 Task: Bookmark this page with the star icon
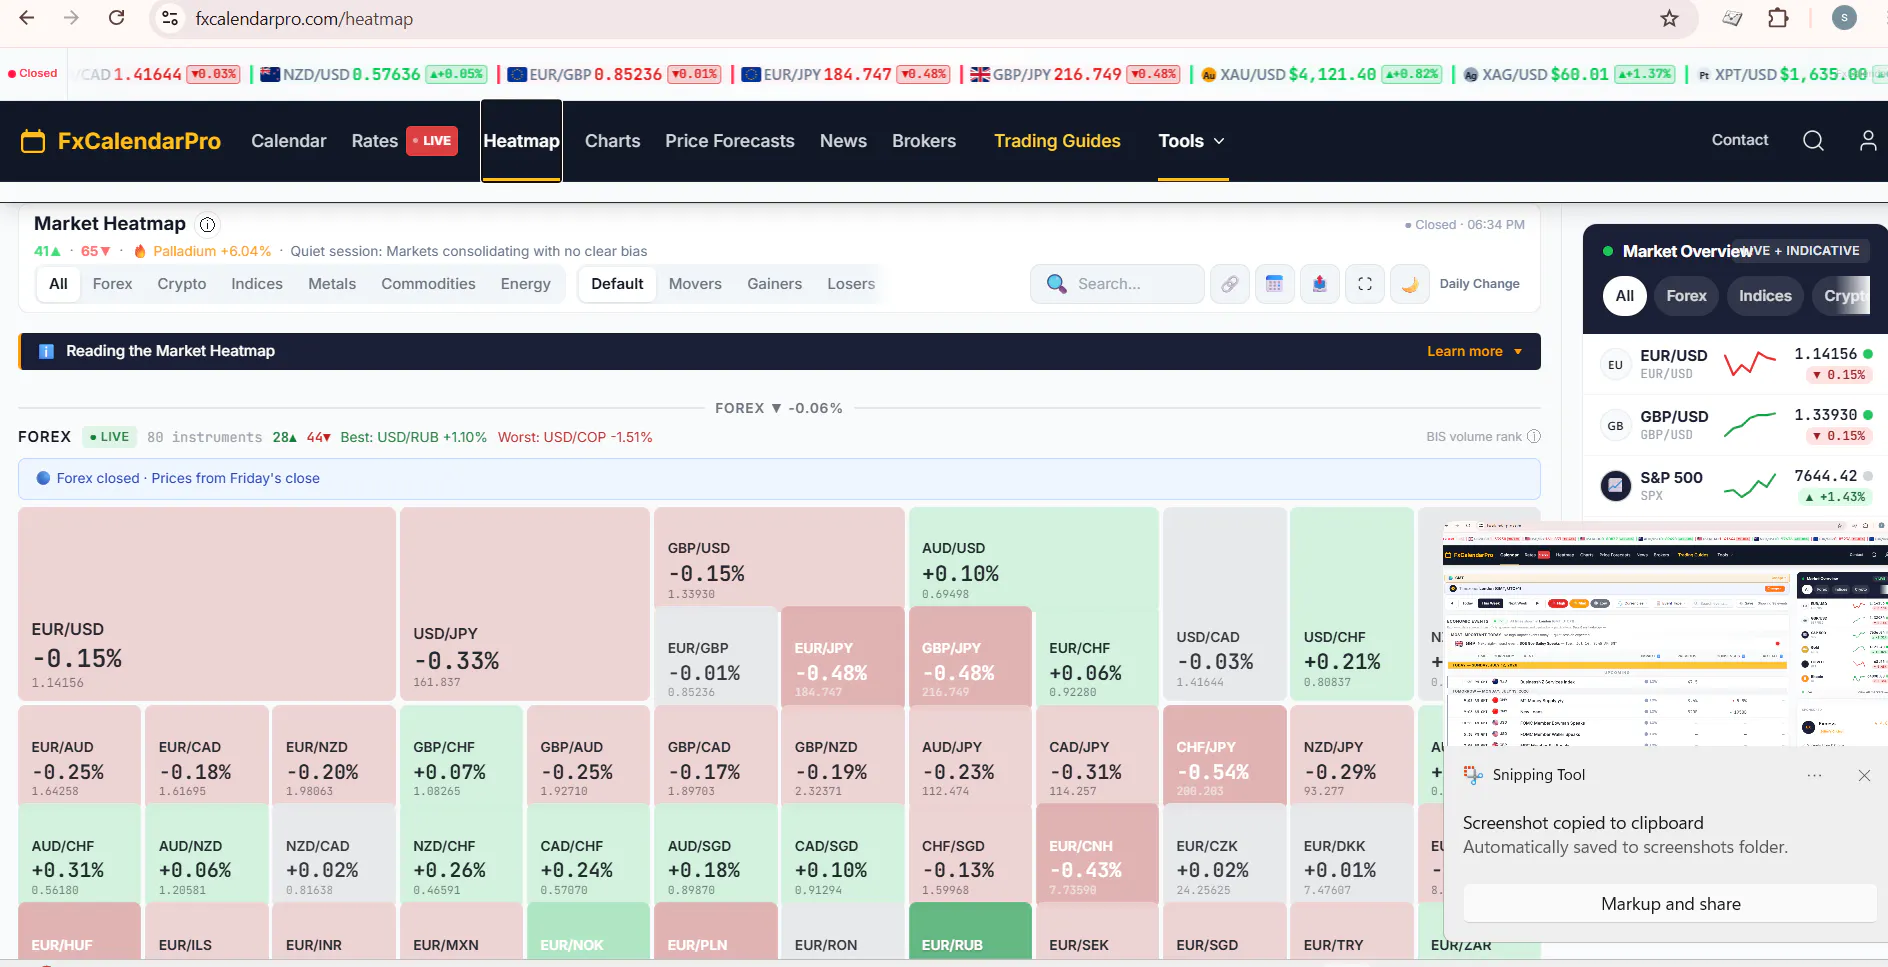point(1669,18)
